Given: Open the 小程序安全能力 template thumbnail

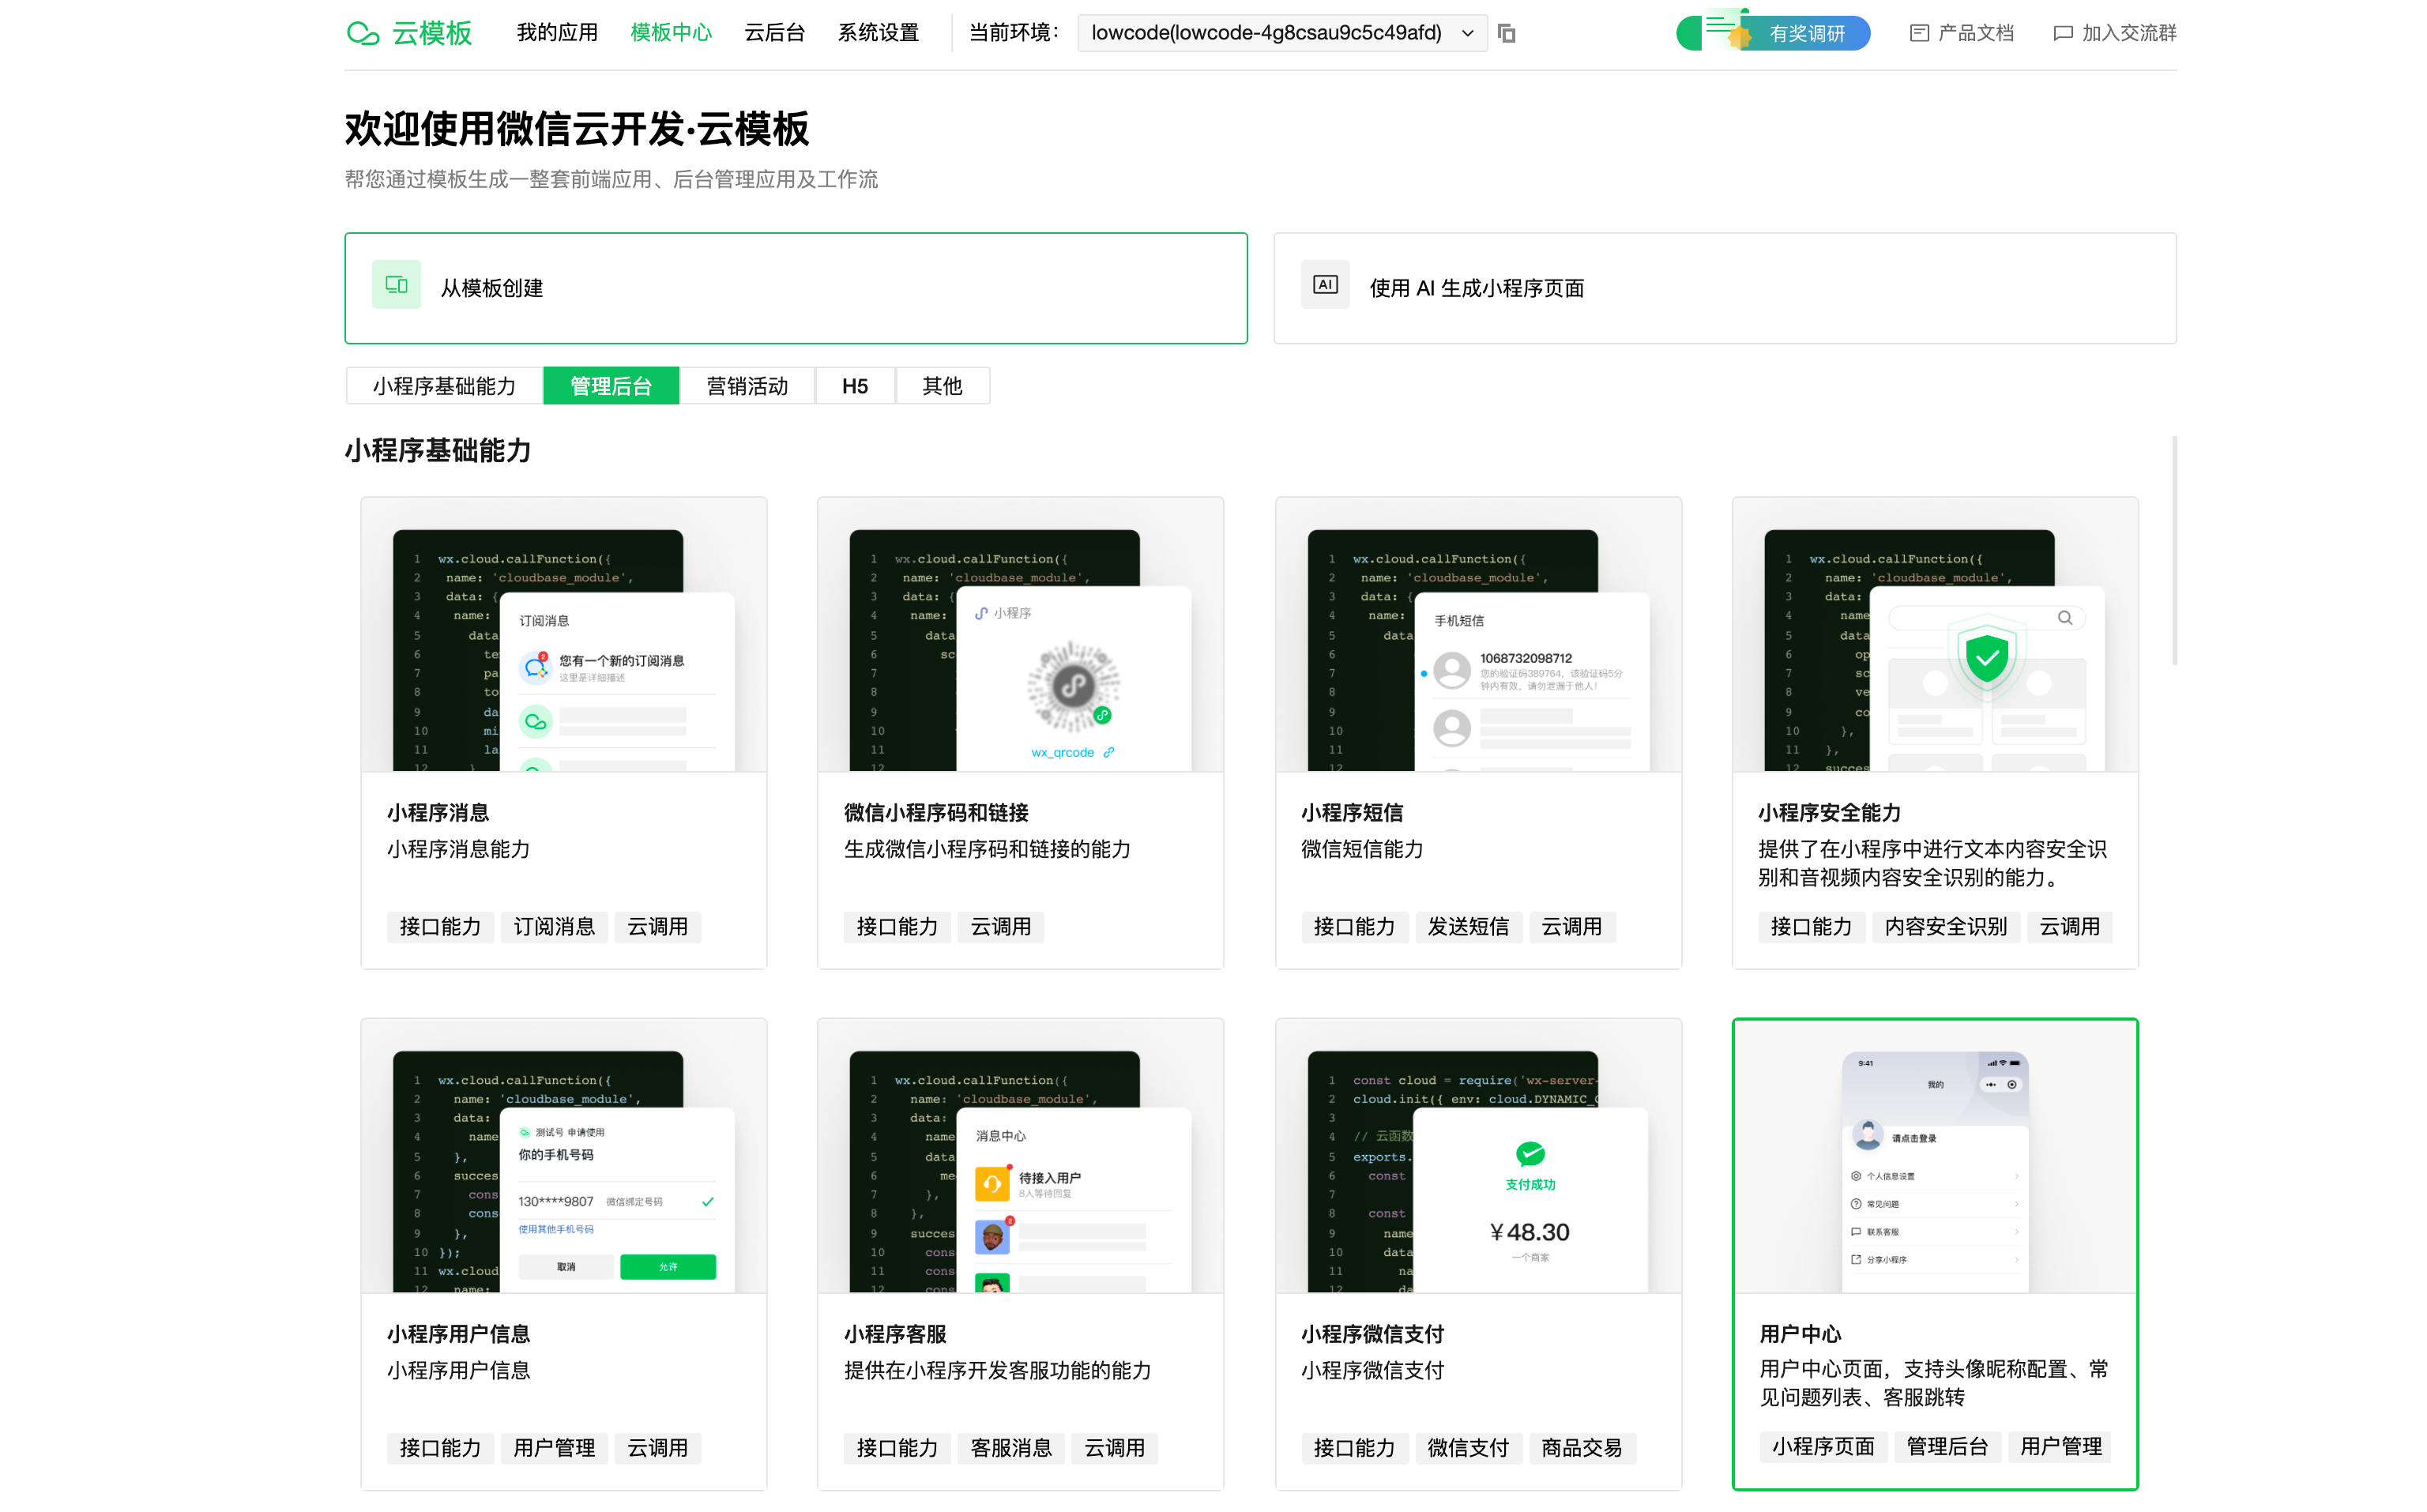Looking at the screenshot, I should (1935, 635).
